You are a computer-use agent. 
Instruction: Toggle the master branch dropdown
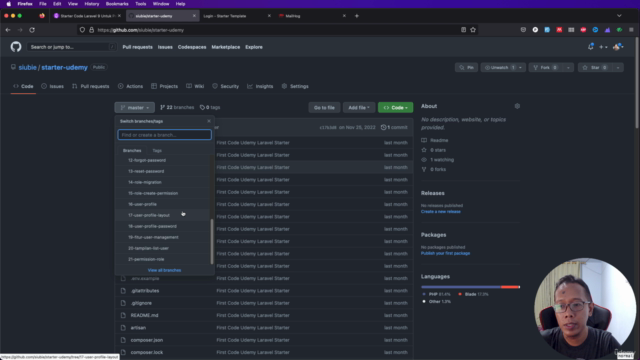(135, 107)
